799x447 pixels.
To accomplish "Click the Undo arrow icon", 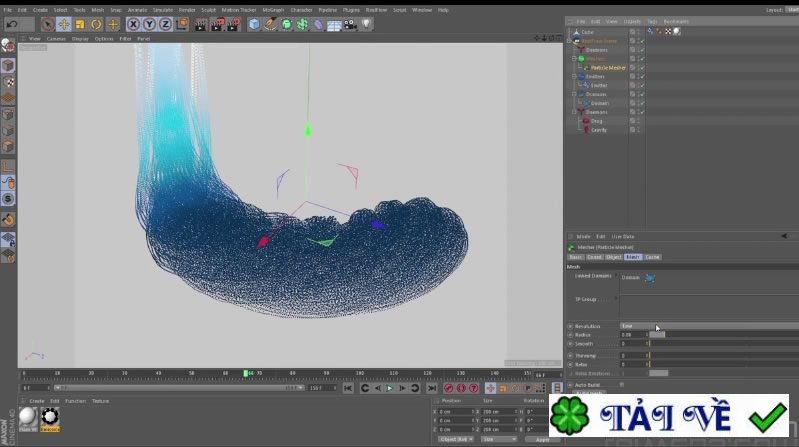I will [x=12, y=24].
